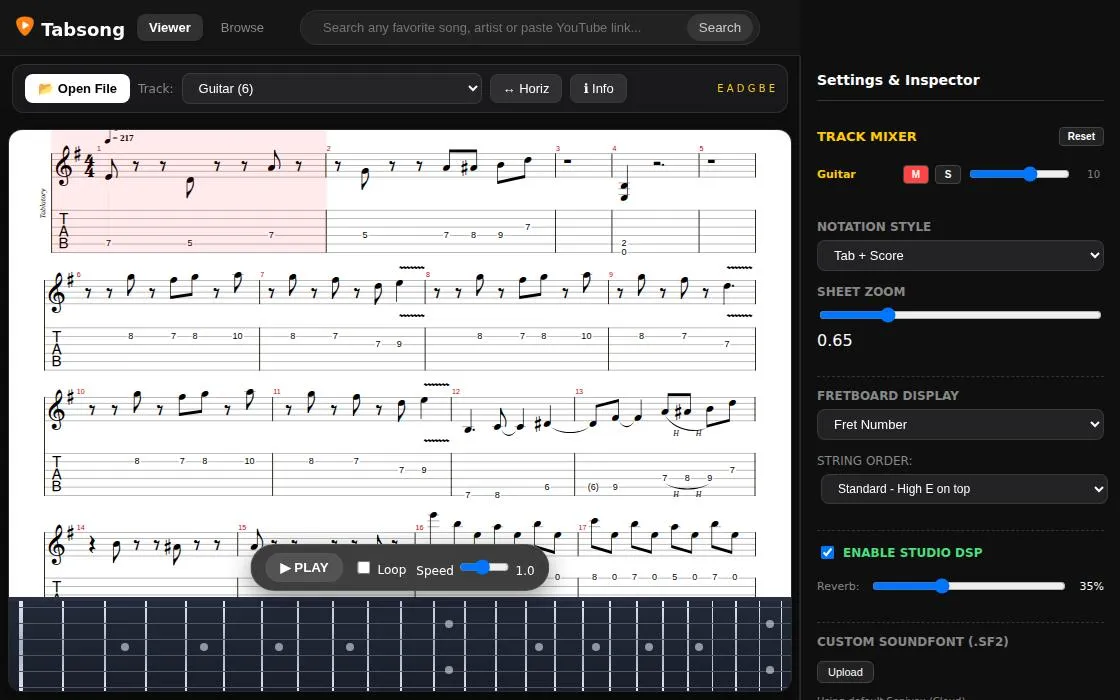
Task: Click the Guitar track name label
Action: (x=836, y=174)
